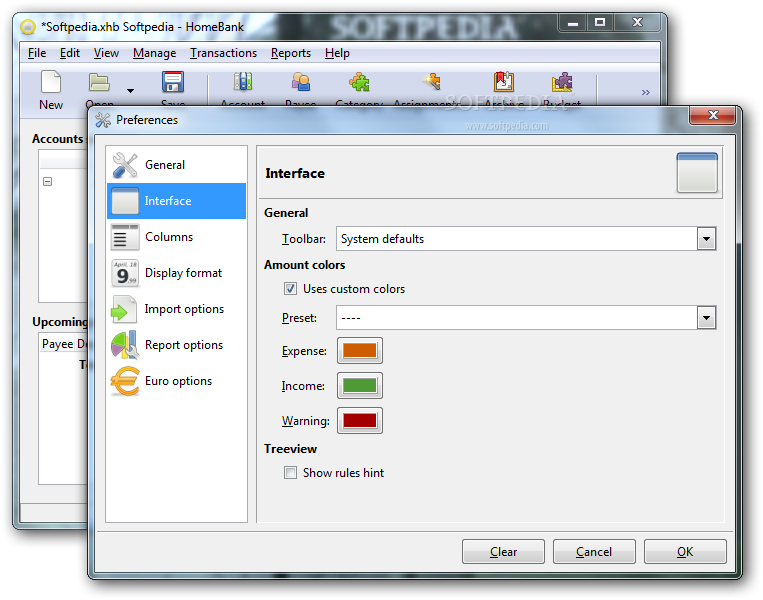Open the Manage menu
Screen dimensions: 763x600
click(154, 53)
